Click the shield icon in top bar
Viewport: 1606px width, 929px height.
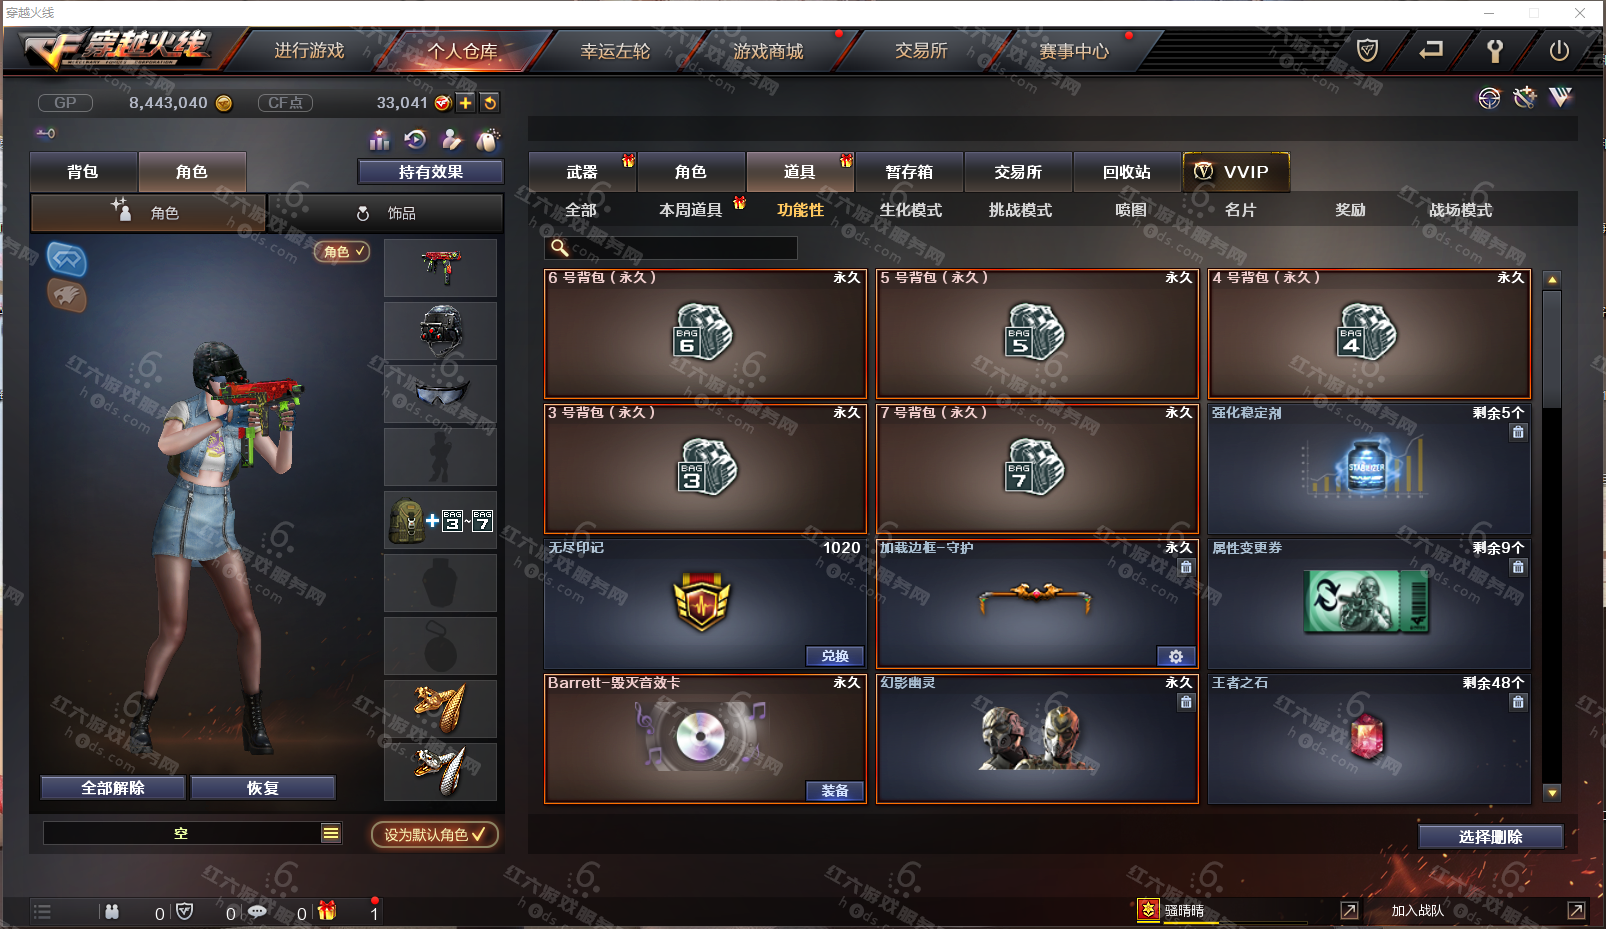1367,50
